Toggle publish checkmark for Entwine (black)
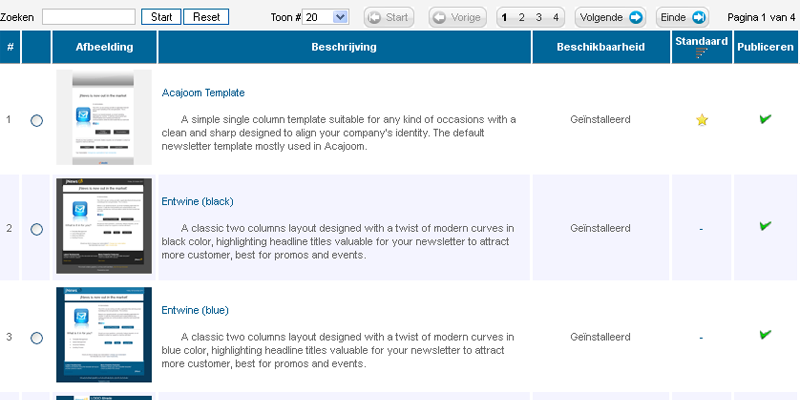 click(x=765, y=226)
